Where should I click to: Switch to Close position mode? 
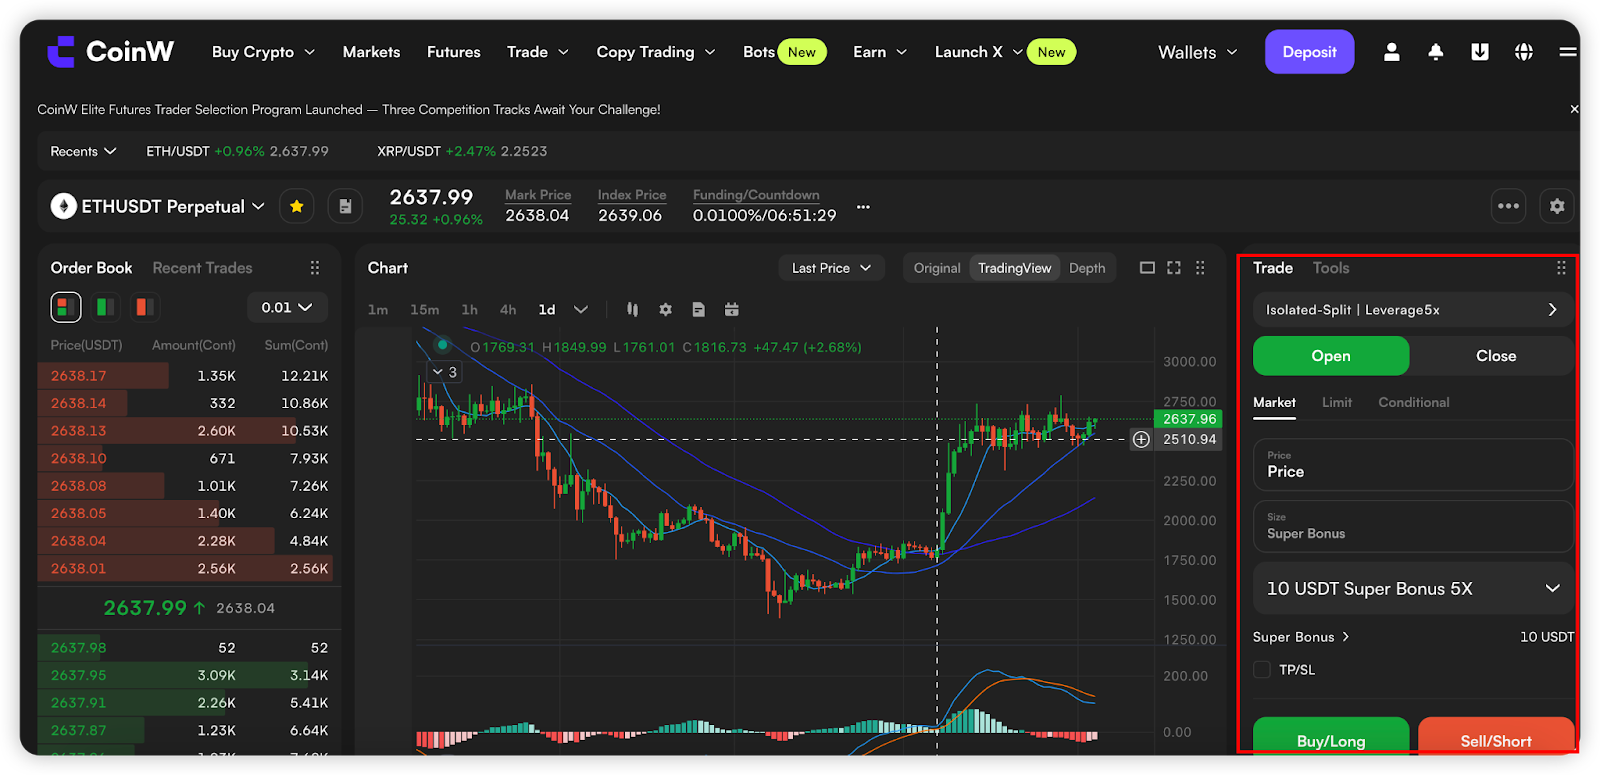tap(1496, 356)
